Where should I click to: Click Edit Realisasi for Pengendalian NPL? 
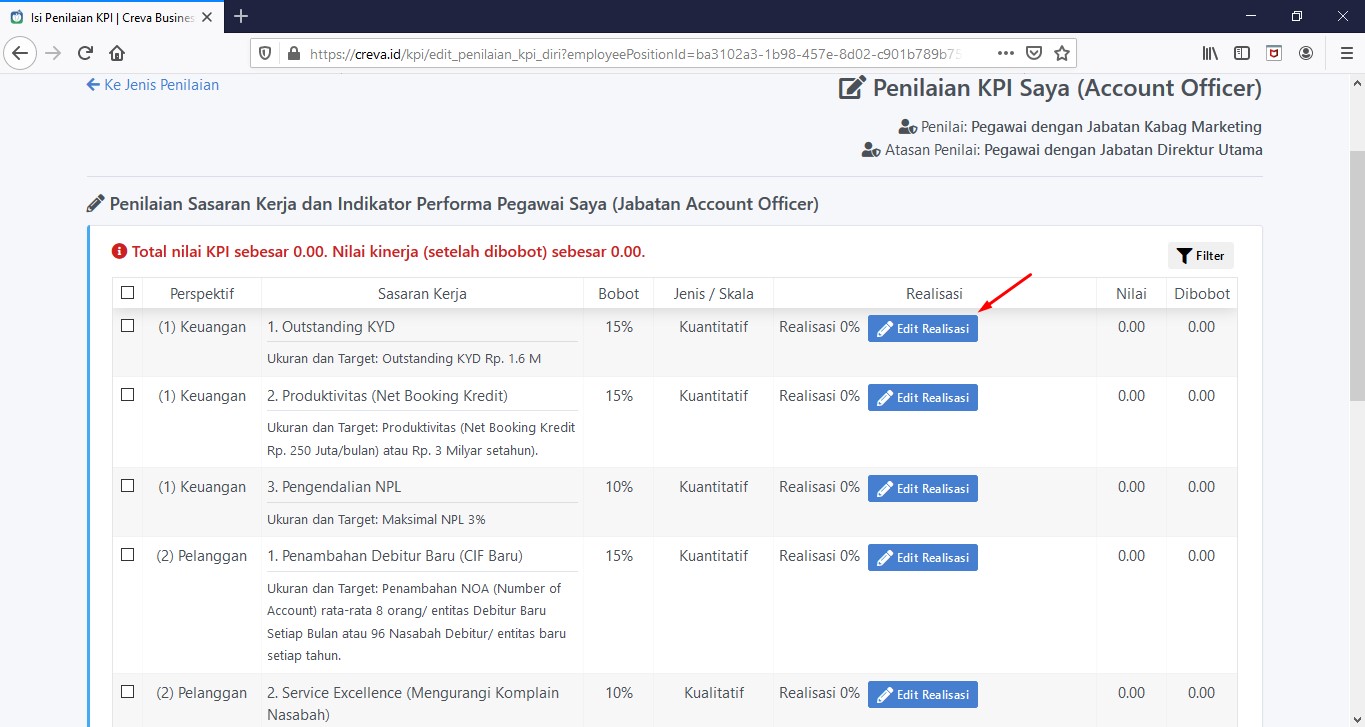(922, 489)
